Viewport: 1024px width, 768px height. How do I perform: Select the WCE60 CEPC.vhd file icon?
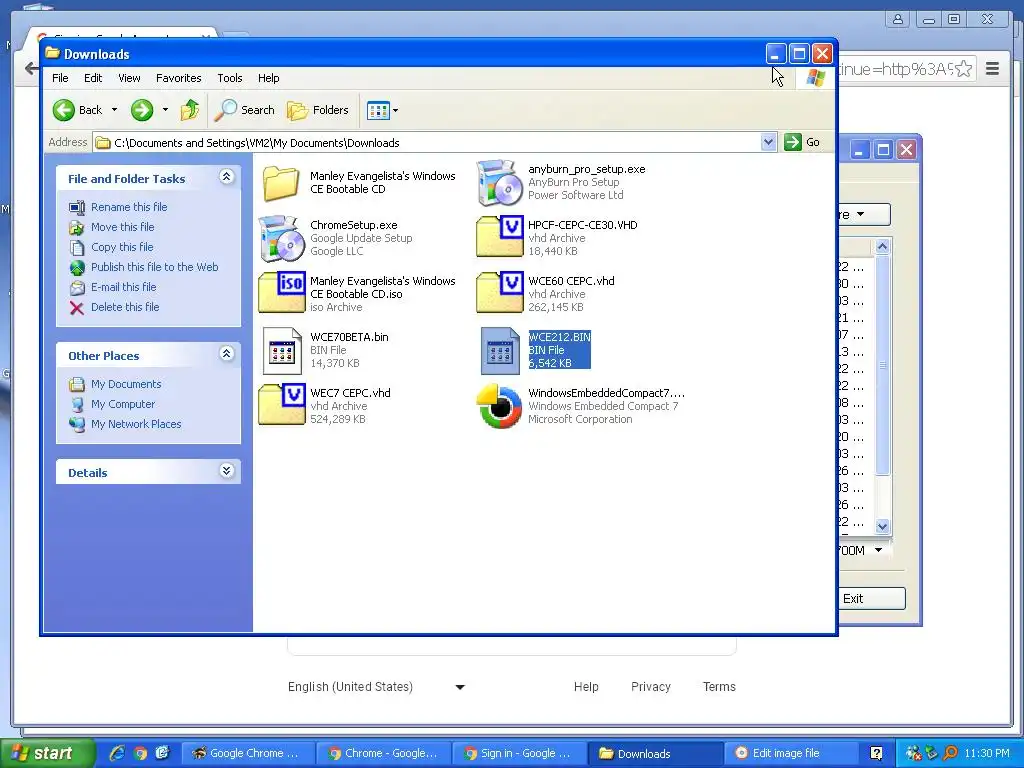[500, 292]
